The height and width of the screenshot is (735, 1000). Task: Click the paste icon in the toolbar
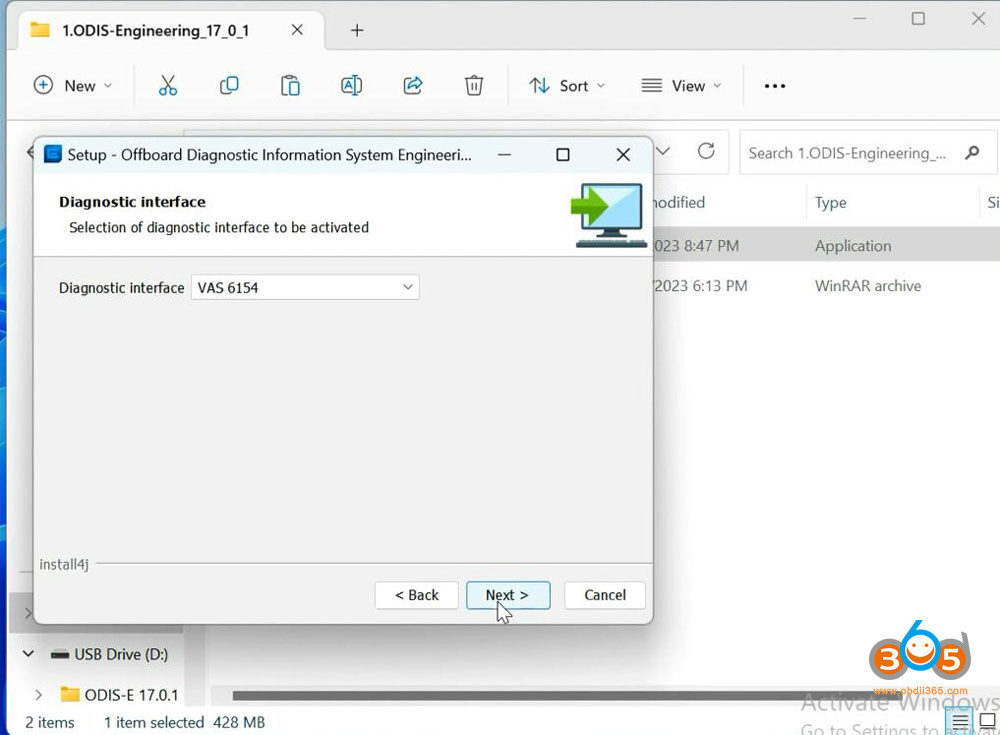click(x=290, y=85)
